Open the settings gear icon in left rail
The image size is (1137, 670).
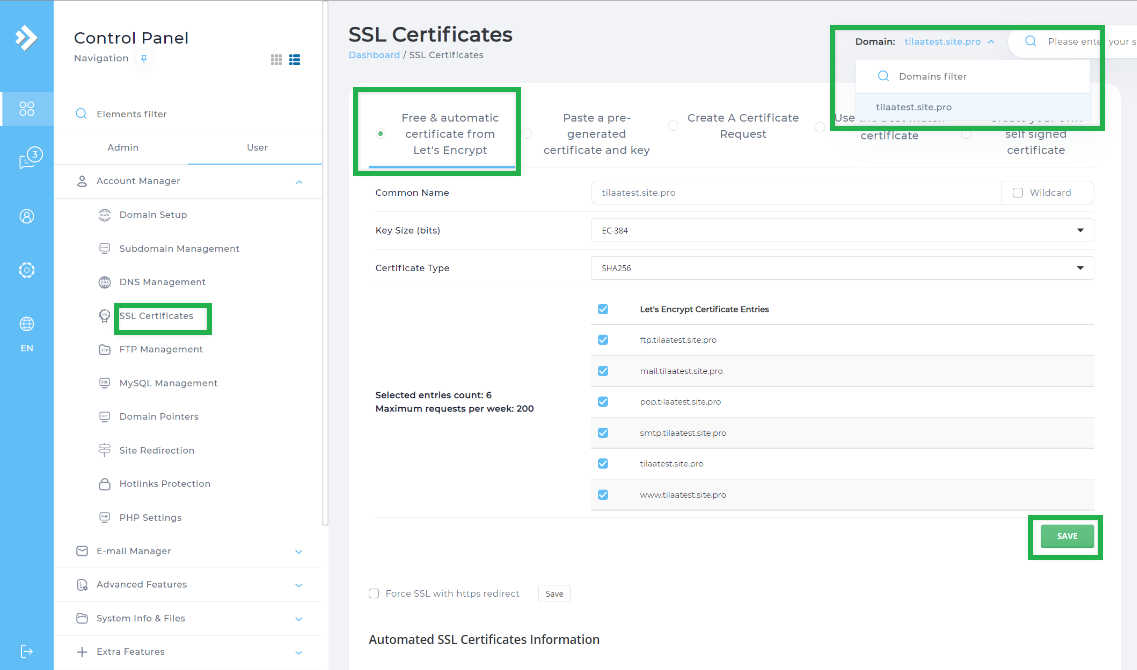coord(27,270)
